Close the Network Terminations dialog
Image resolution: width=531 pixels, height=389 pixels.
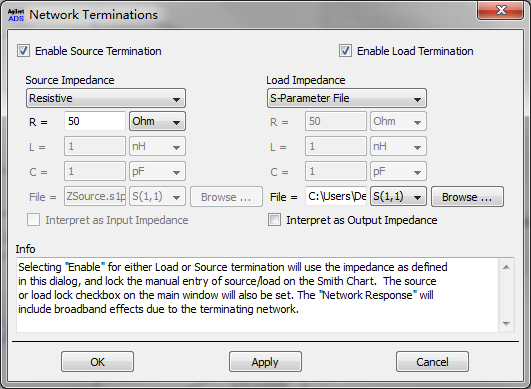pyautogui.click(x=501, y=10)
